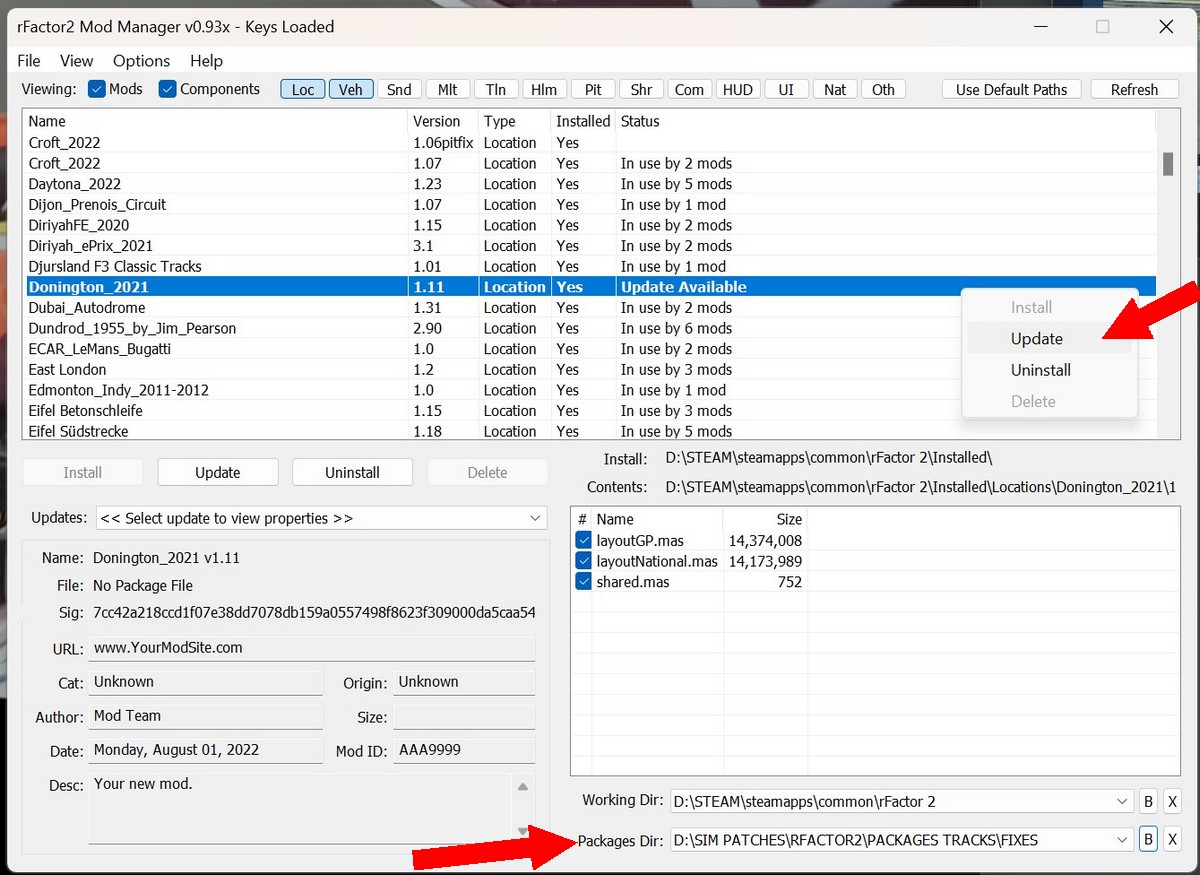Image resolution: width=1200 pixels, height=875 pixels.
Task: Click into the URL field
Action: pos(312,648)
